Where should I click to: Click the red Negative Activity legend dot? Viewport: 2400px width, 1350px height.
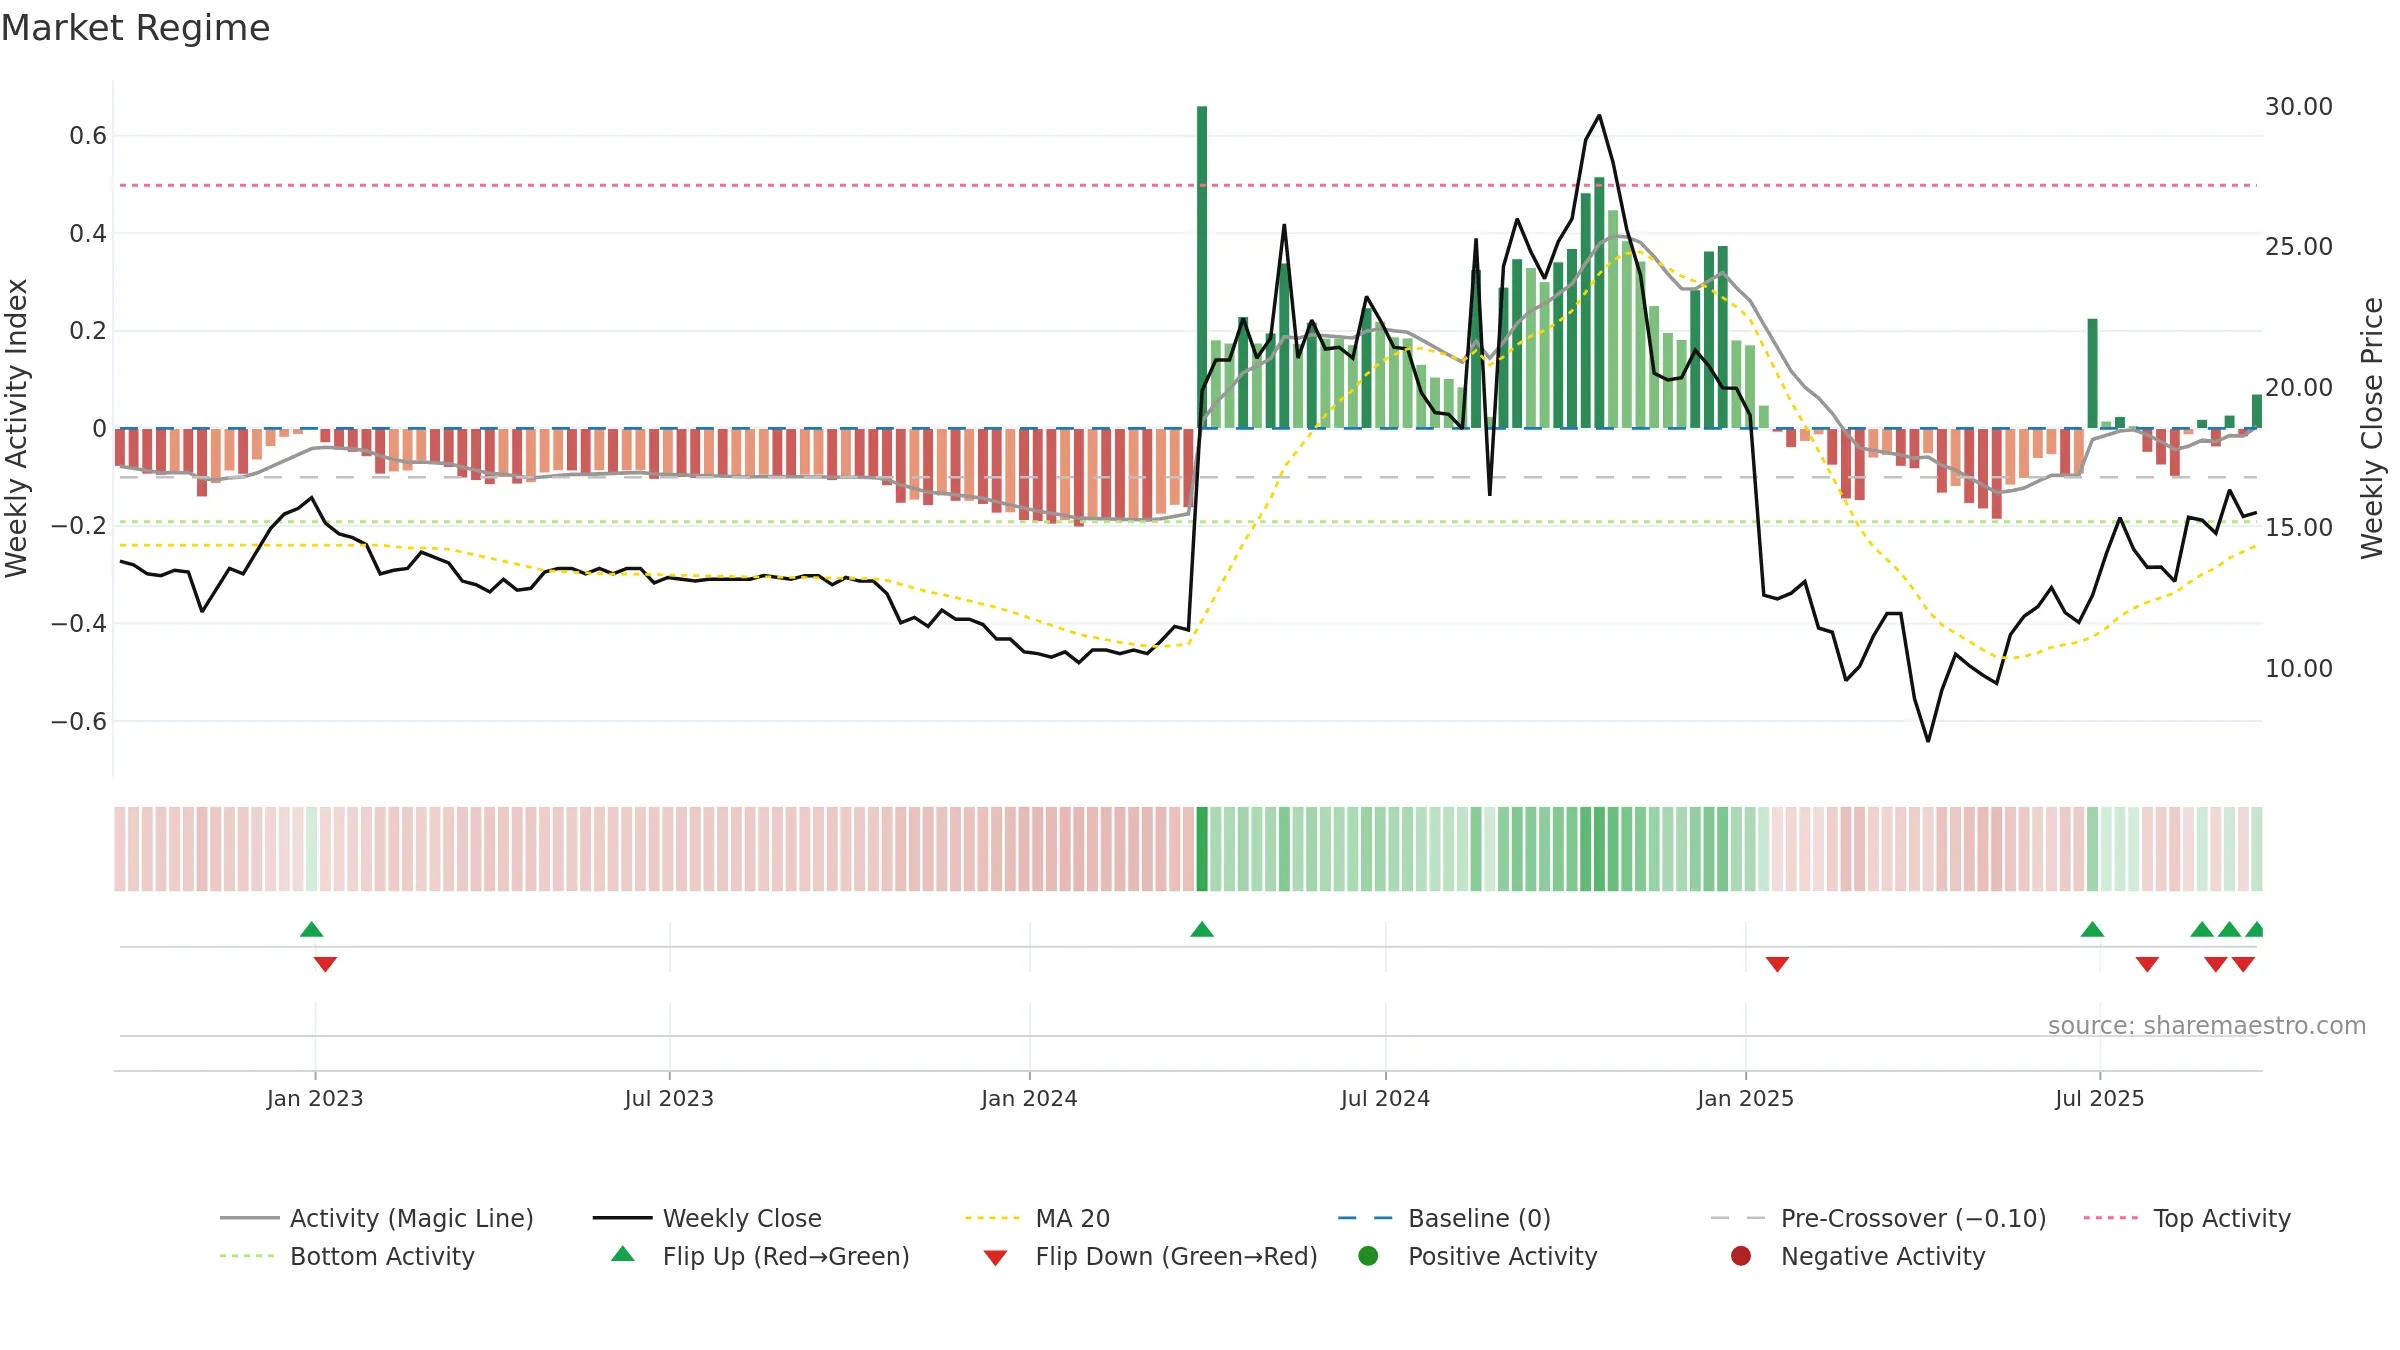click(1741, 1256)
